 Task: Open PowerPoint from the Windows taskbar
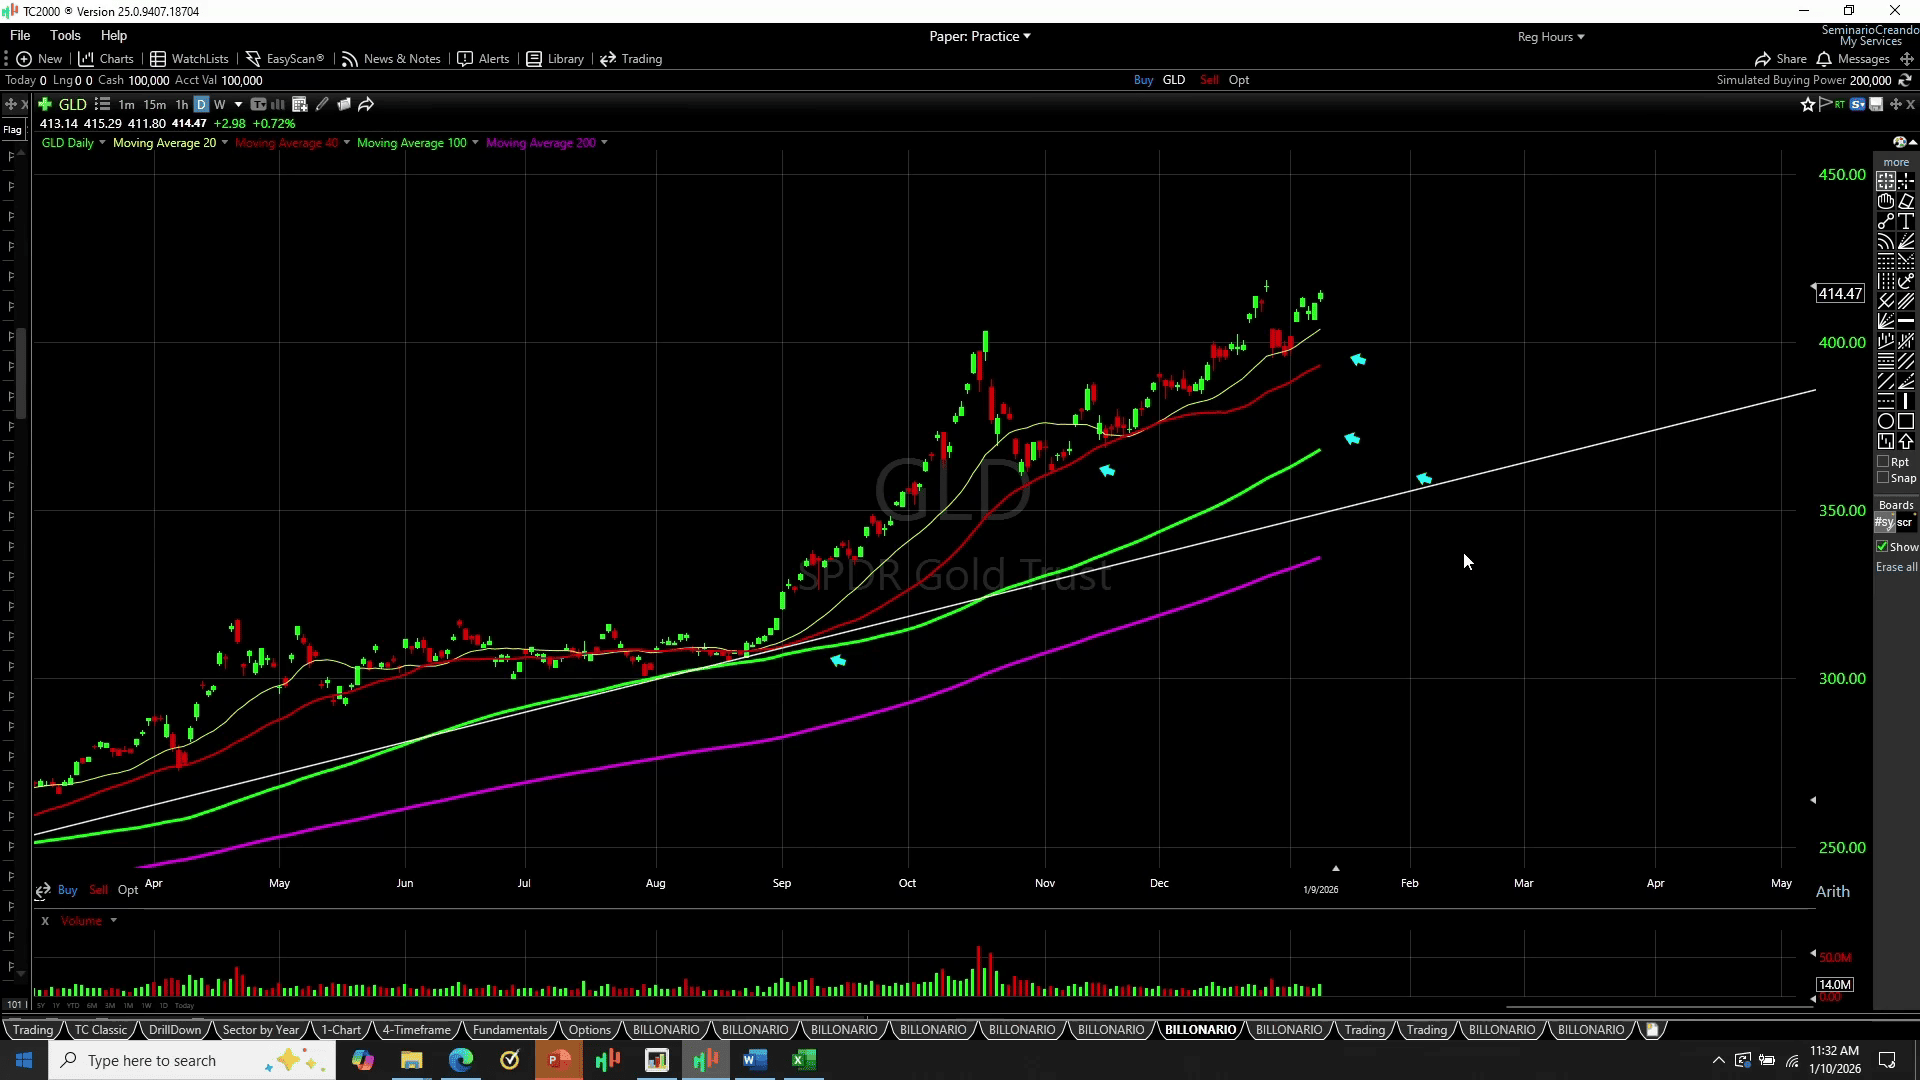pos(558,1060)
